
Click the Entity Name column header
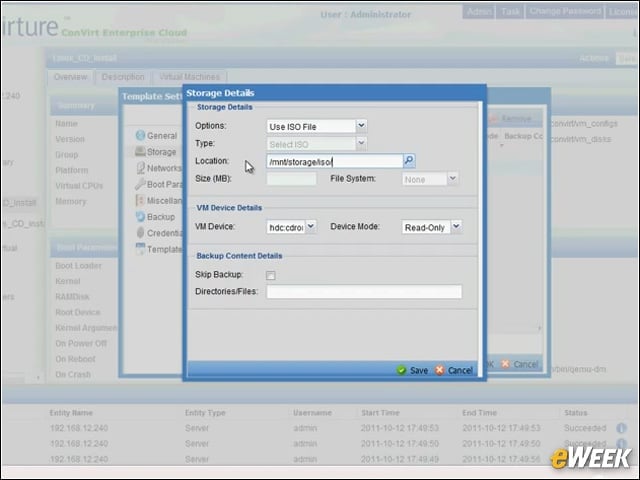coord(71,413)
